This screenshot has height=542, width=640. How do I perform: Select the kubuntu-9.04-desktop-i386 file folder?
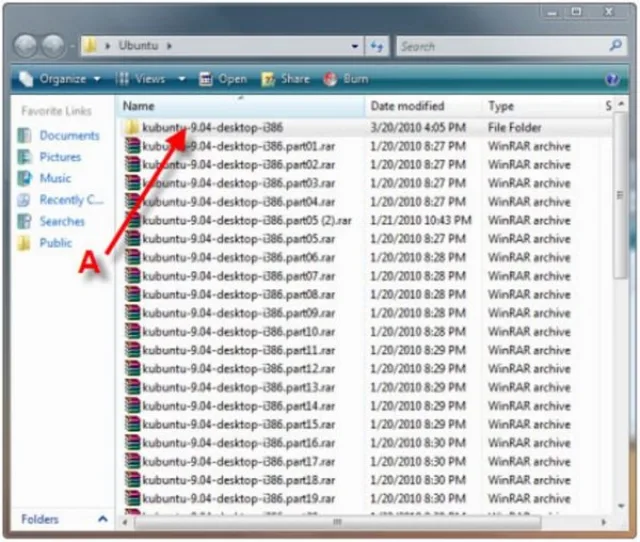pyautogui.click(x=212, y=128)
